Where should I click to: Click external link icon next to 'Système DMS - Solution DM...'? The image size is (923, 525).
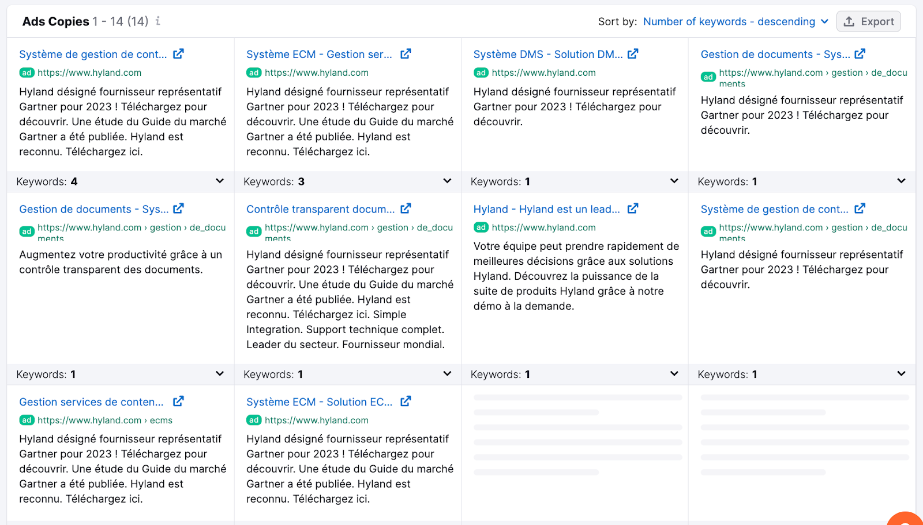(x=633, y=55)
